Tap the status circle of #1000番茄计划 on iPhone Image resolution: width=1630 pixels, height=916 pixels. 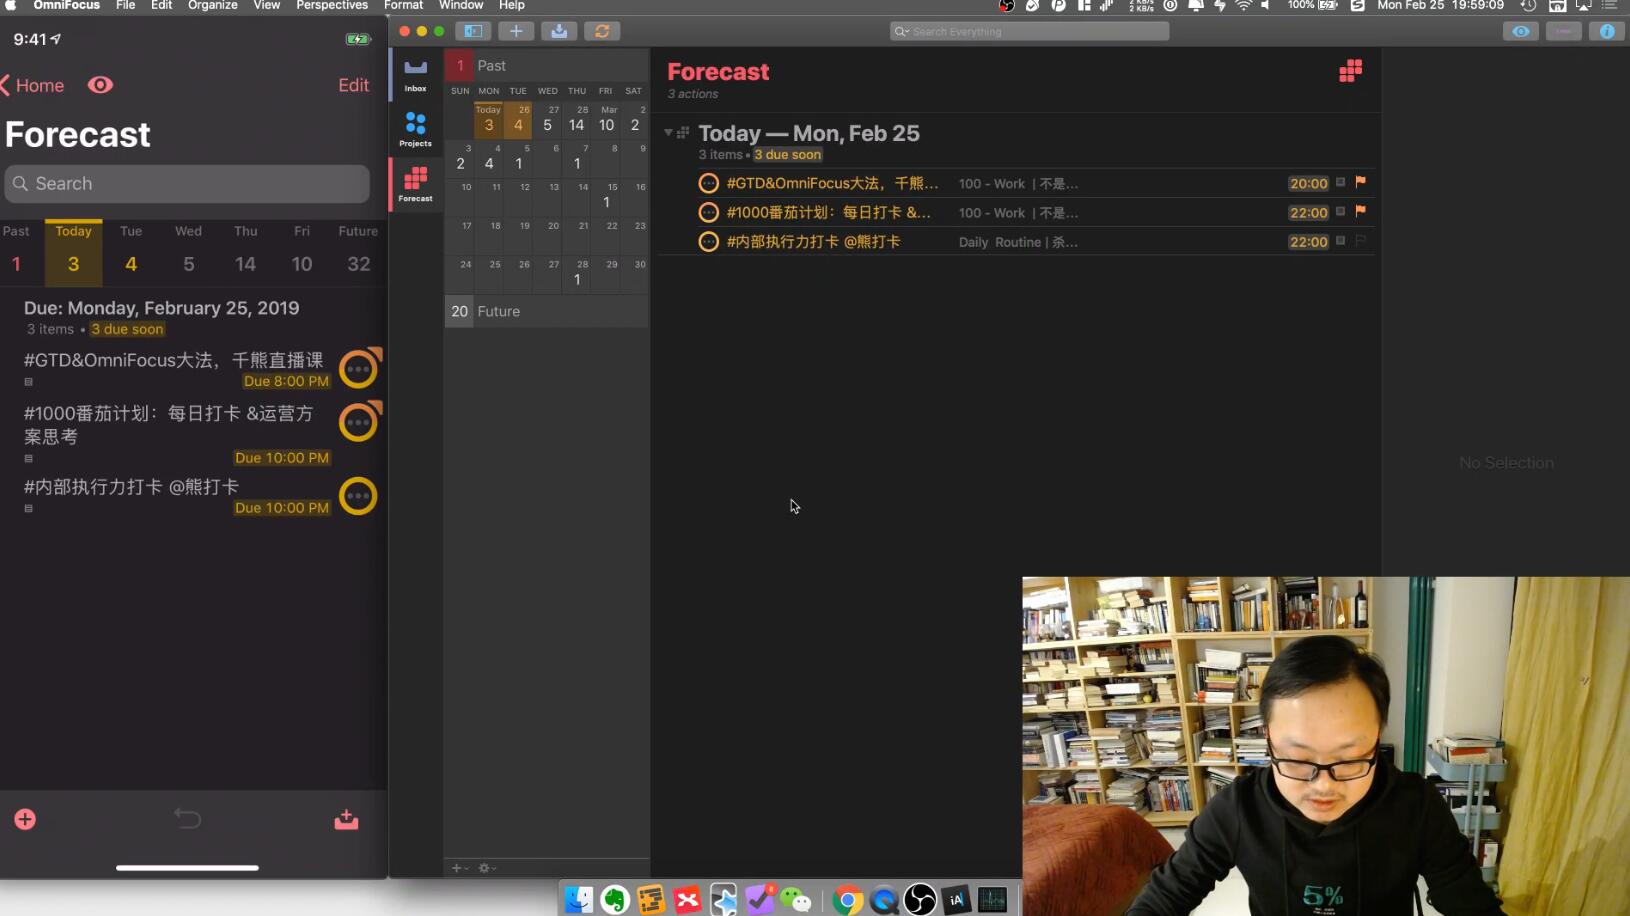point(359,422)
